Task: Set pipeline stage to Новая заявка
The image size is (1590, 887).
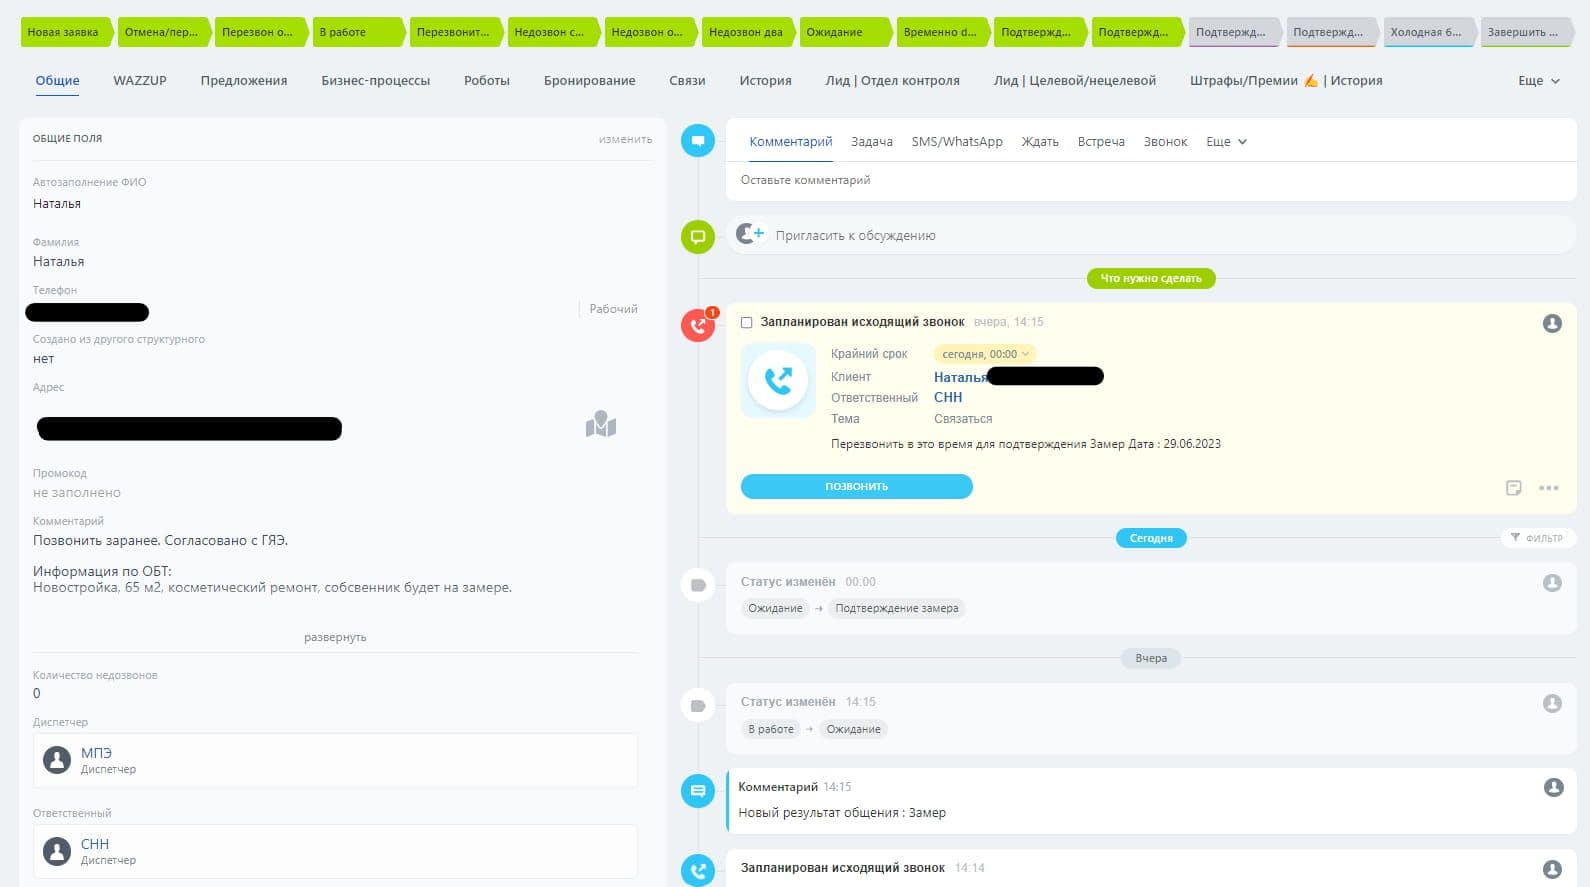Action: click(x=65, y=32)
